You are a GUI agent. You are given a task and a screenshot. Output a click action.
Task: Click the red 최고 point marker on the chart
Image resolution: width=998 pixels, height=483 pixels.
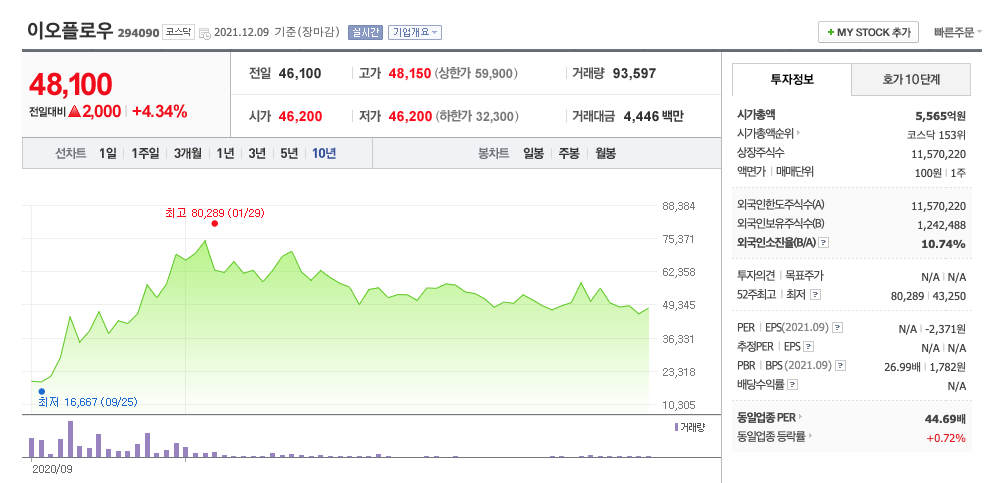(x=214, y=223)
